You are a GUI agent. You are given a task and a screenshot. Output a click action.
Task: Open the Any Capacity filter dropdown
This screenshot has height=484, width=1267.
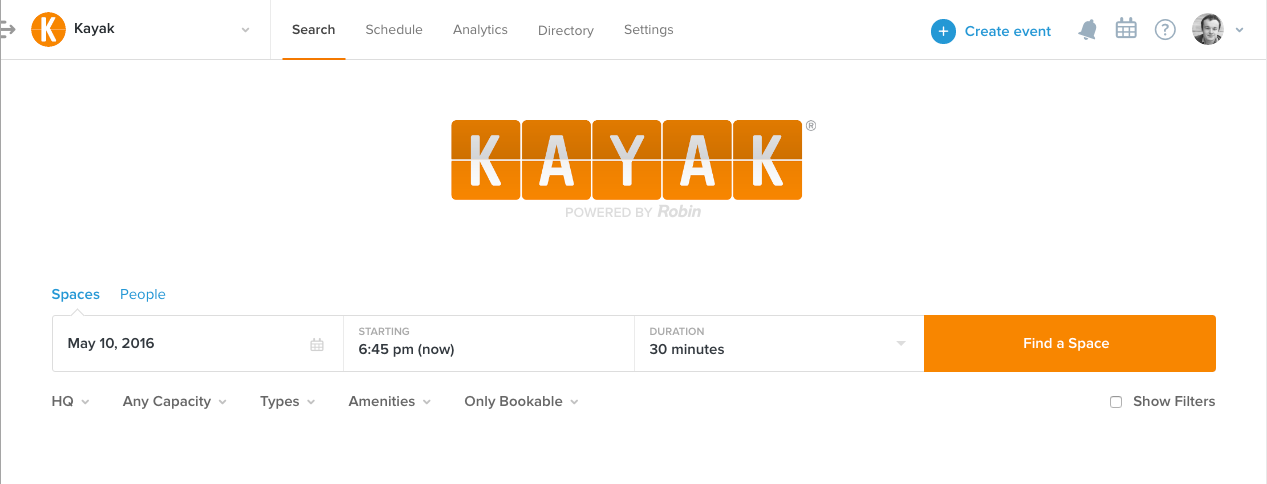174,401
